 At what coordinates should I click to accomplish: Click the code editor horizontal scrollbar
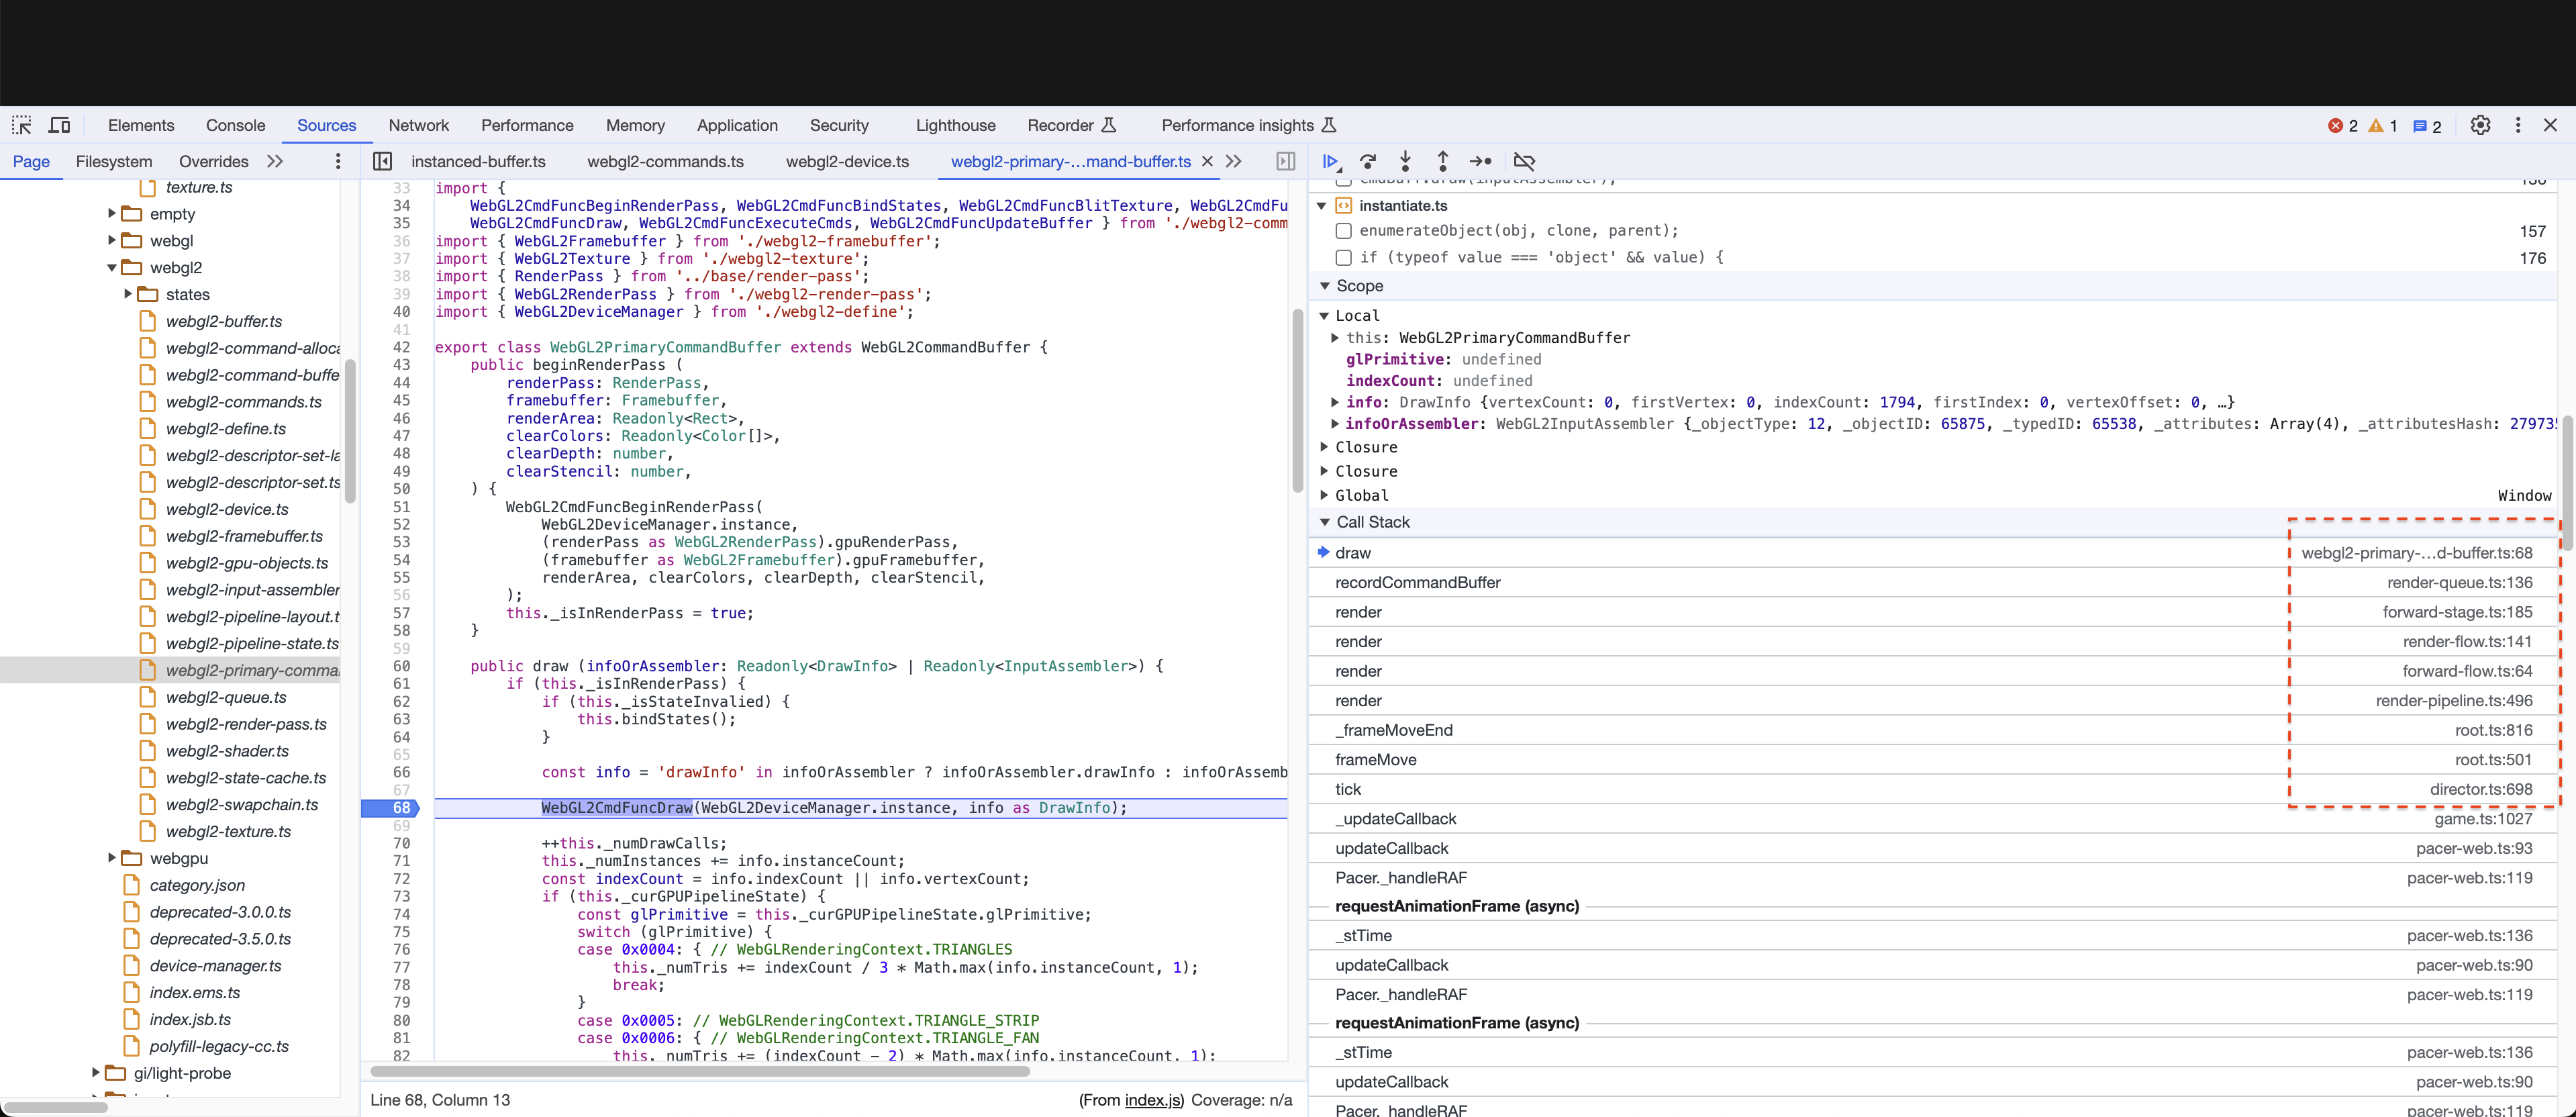(700, 1071)
